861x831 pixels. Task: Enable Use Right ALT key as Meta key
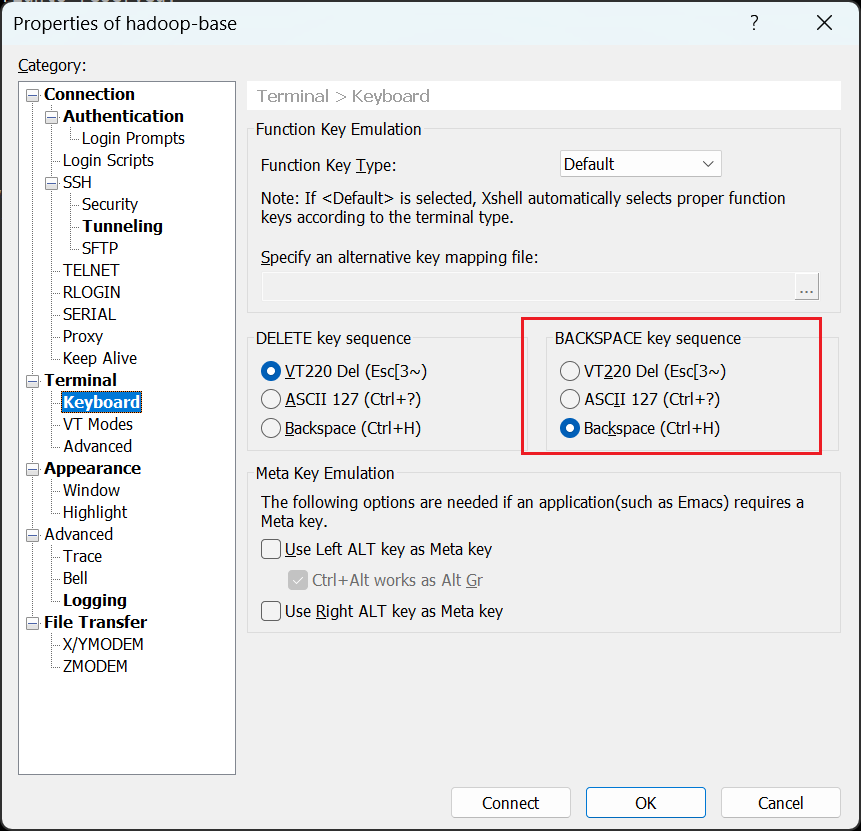pos(382,611)
